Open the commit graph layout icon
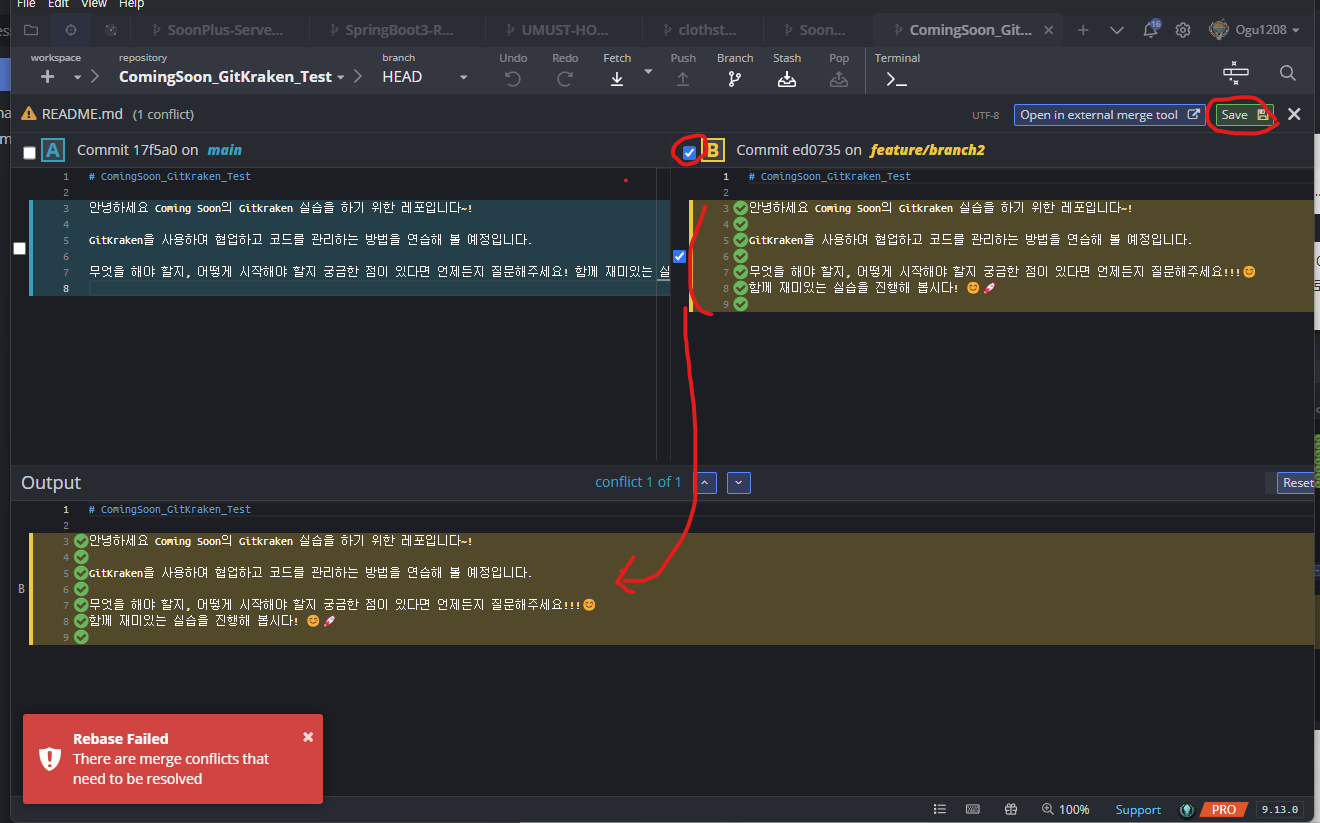 click(1236, 73)
